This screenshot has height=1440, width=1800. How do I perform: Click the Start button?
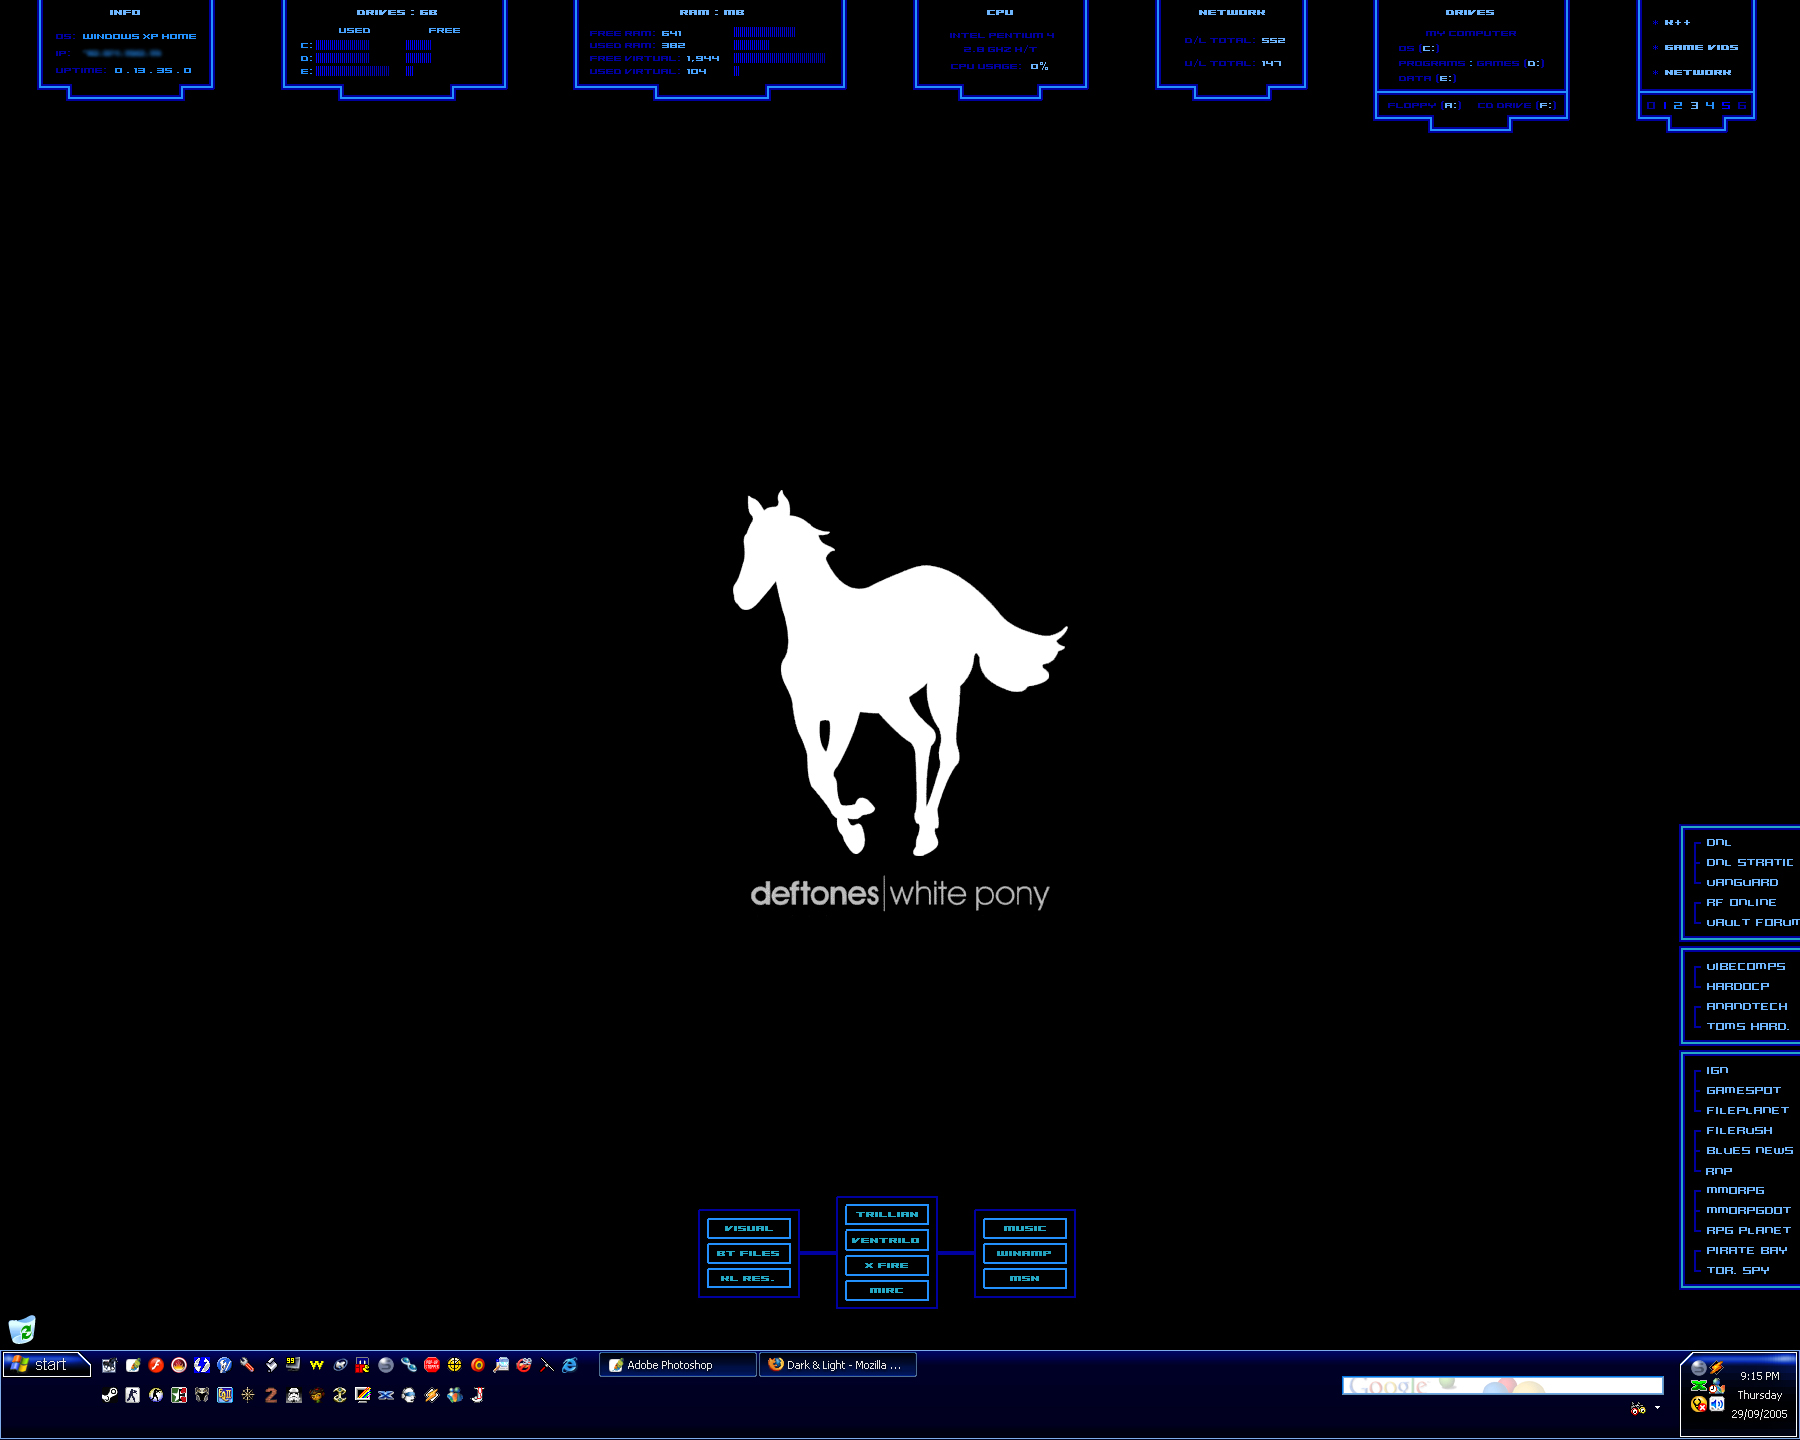[x=46, y=1365]
